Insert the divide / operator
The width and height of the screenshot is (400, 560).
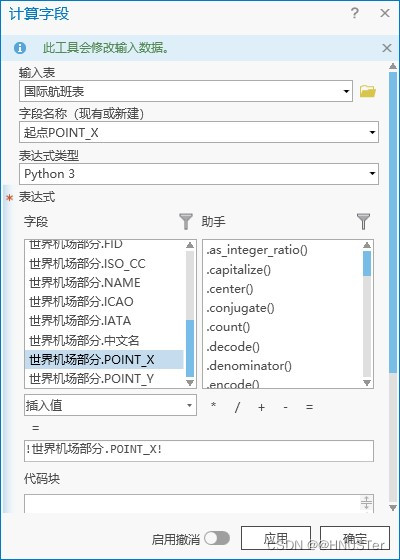pyautogui.click(x=237, y=407)
